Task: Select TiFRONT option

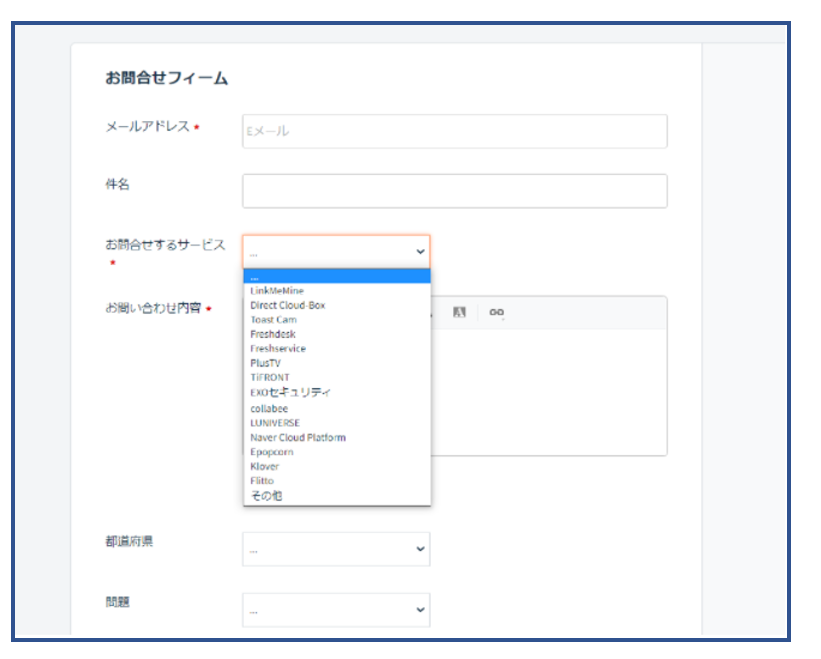Action: tap(337, 377)
